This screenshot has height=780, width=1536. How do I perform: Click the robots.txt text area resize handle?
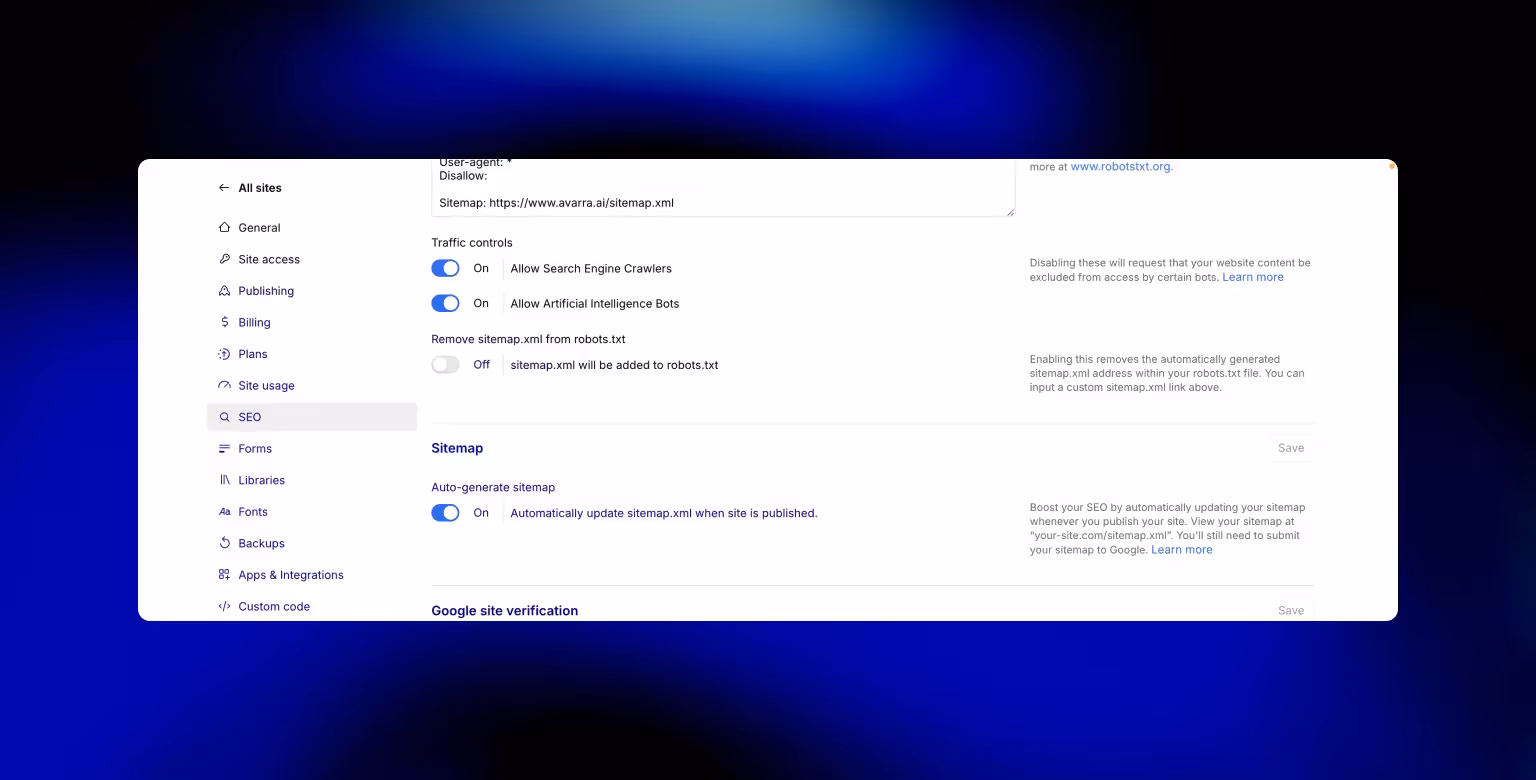tap(1010, 212)
